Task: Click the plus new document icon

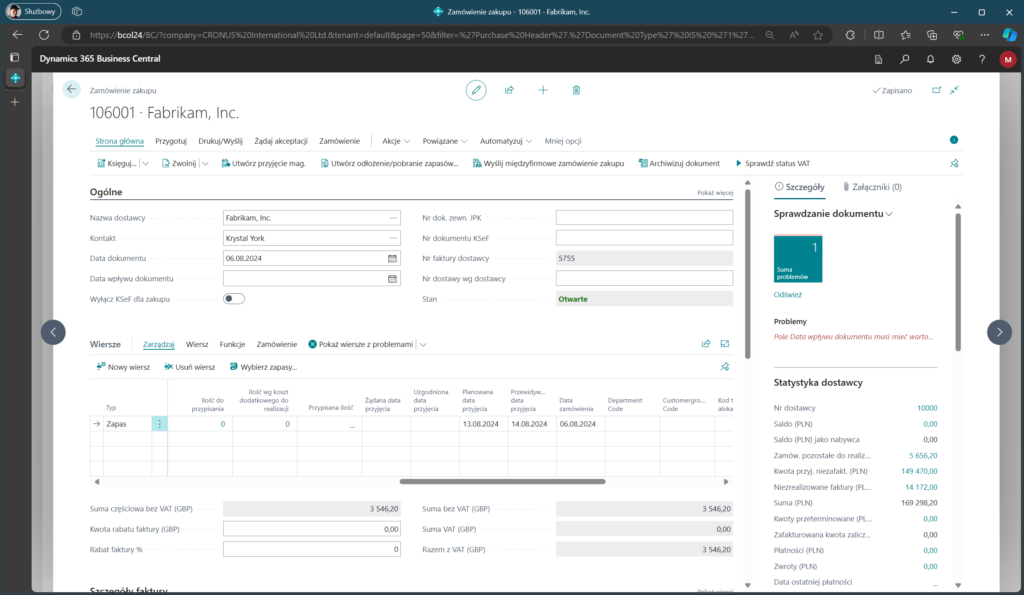Action: [x=543, y=90]
